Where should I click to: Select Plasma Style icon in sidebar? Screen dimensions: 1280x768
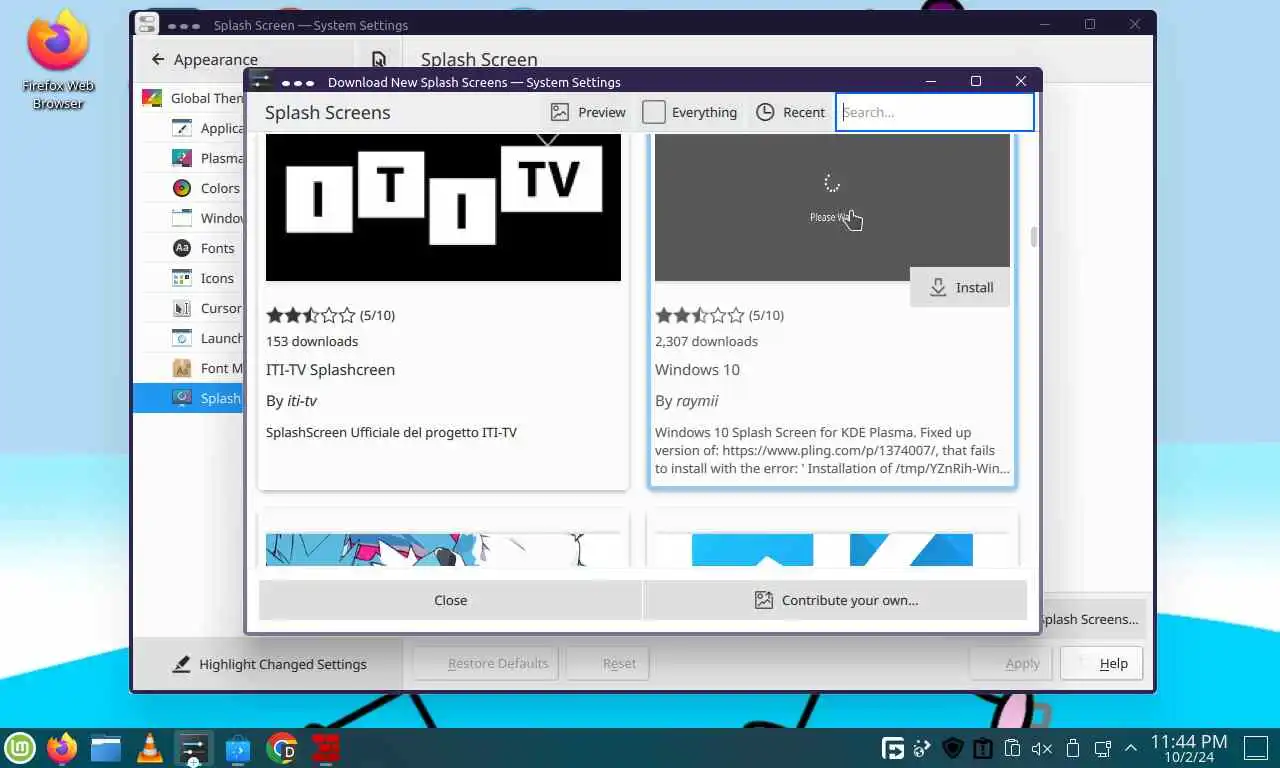[181, 158]
